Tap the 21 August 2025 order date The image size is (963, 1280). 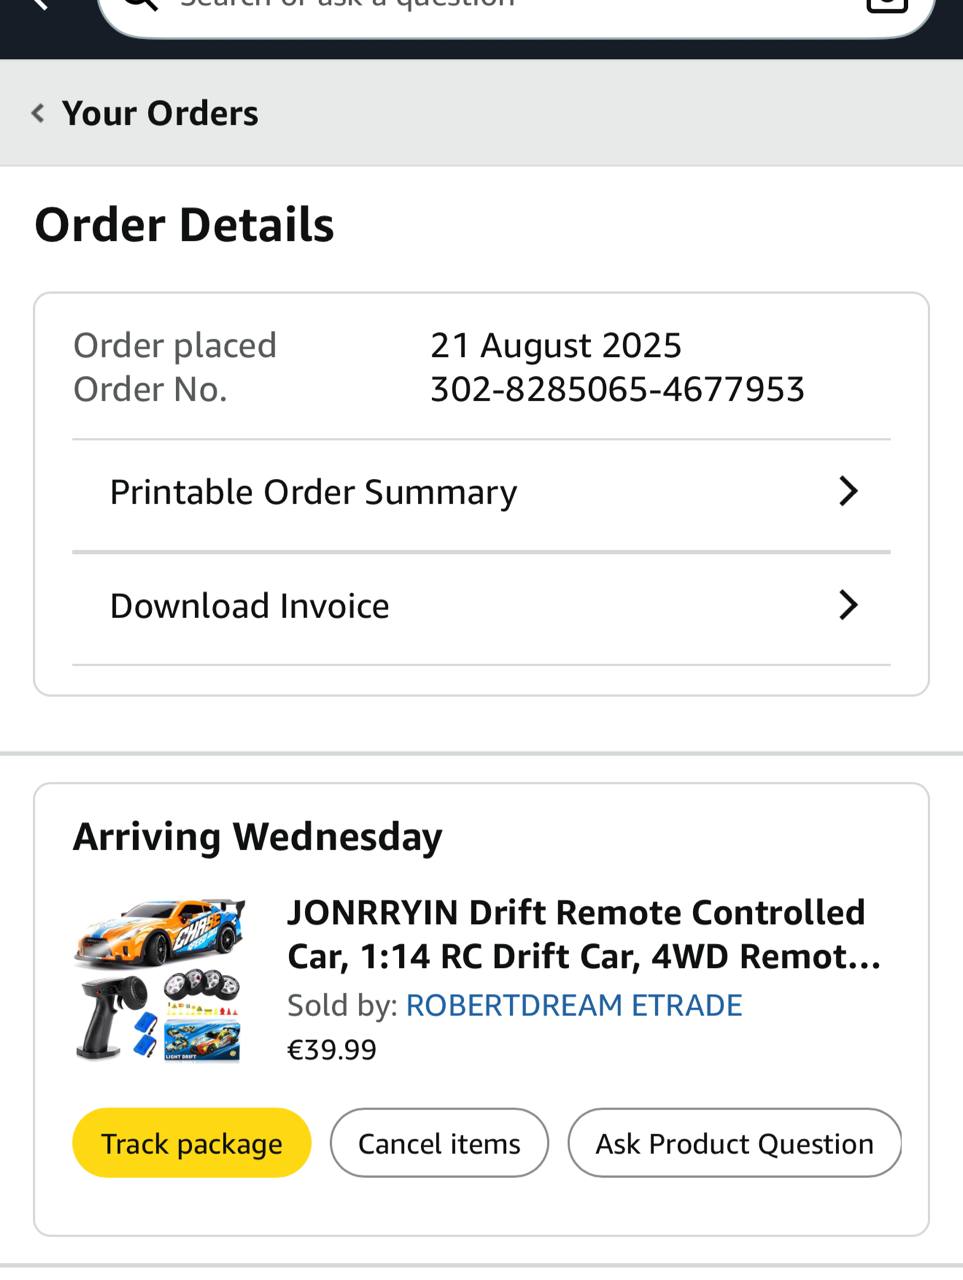(x=556, y=345)
